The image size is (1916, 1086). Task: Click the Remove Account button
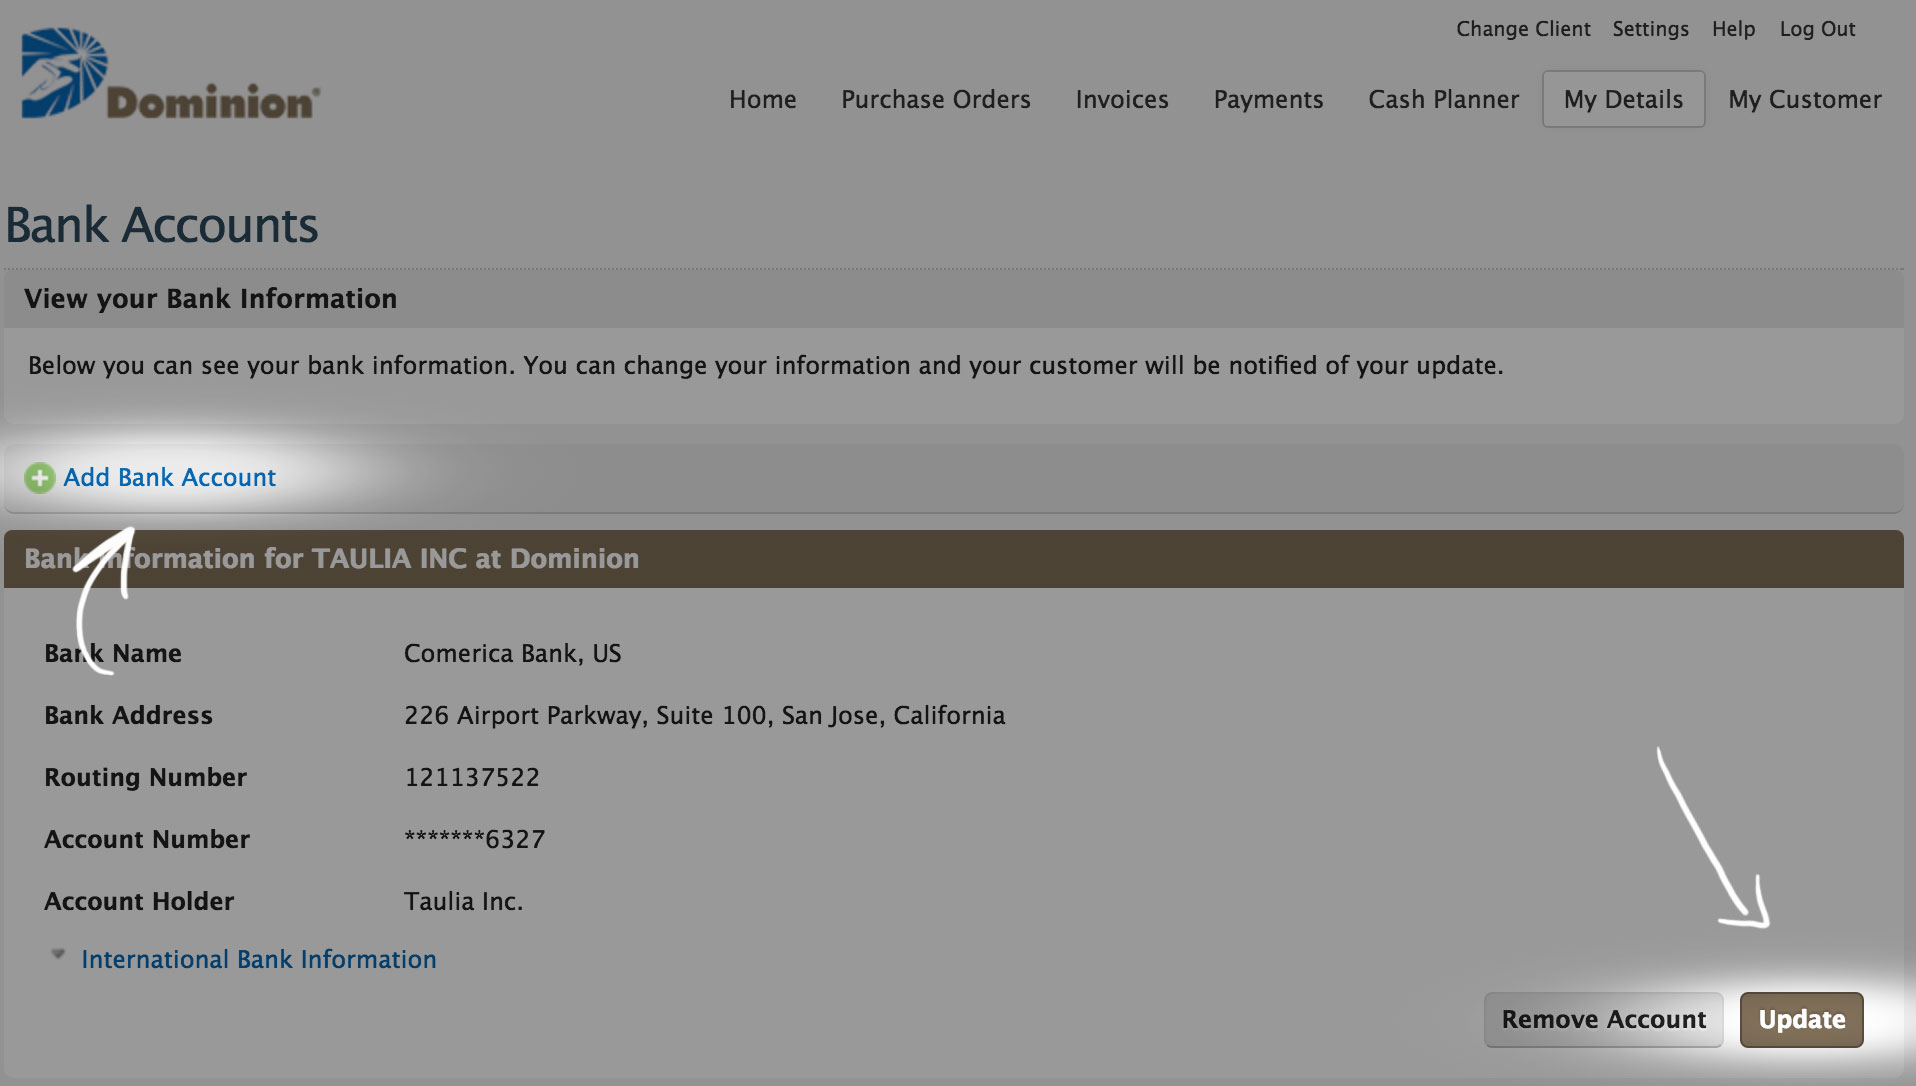[x=1604, y=1019]
